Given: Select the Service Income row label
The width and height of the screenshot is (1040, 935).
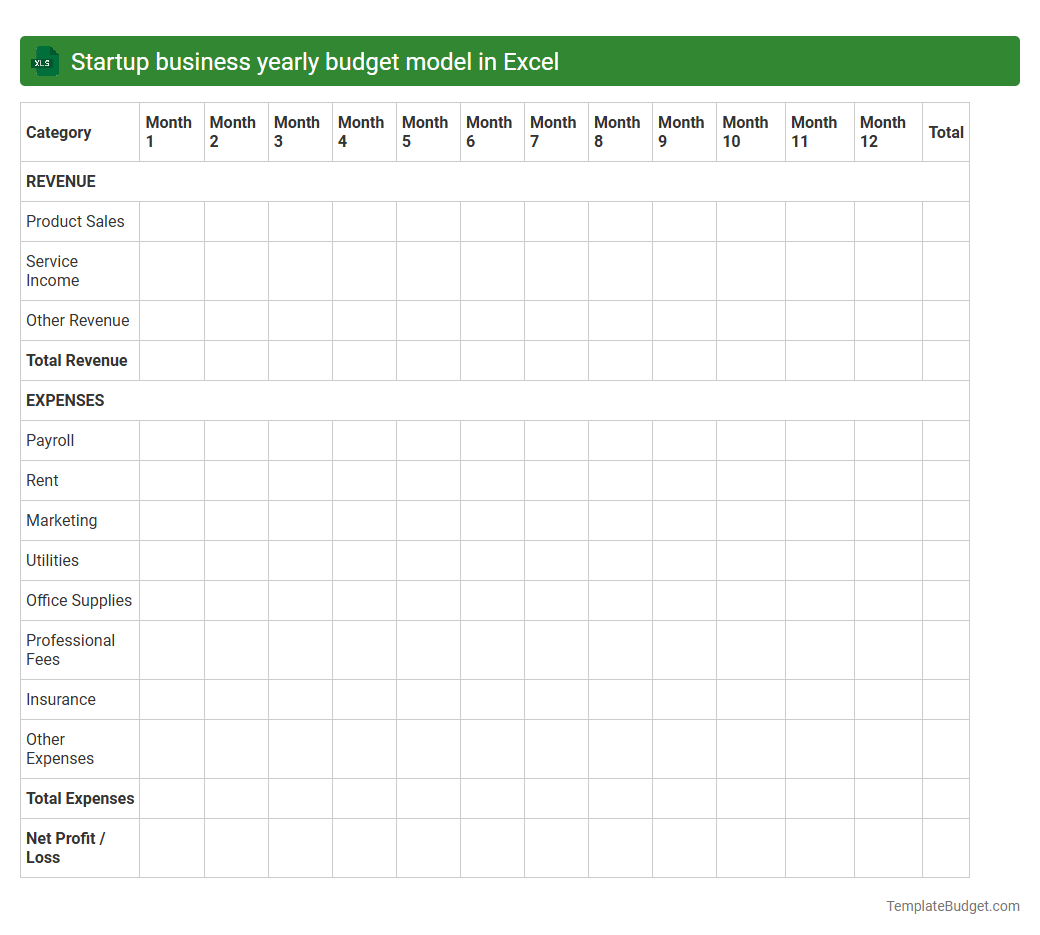Looking at the screenshot, I should [x=53, y=270].
